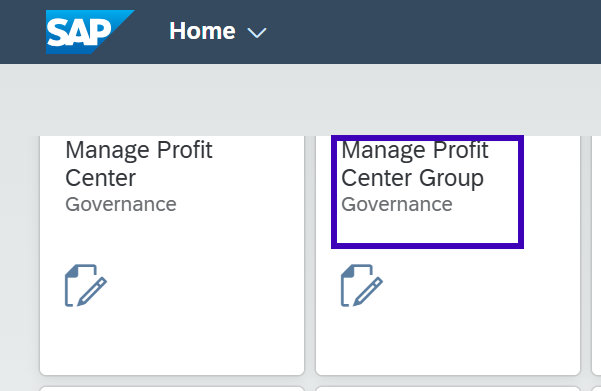Click pencil tip of Manage Profit Center icon

pos(80,303)
